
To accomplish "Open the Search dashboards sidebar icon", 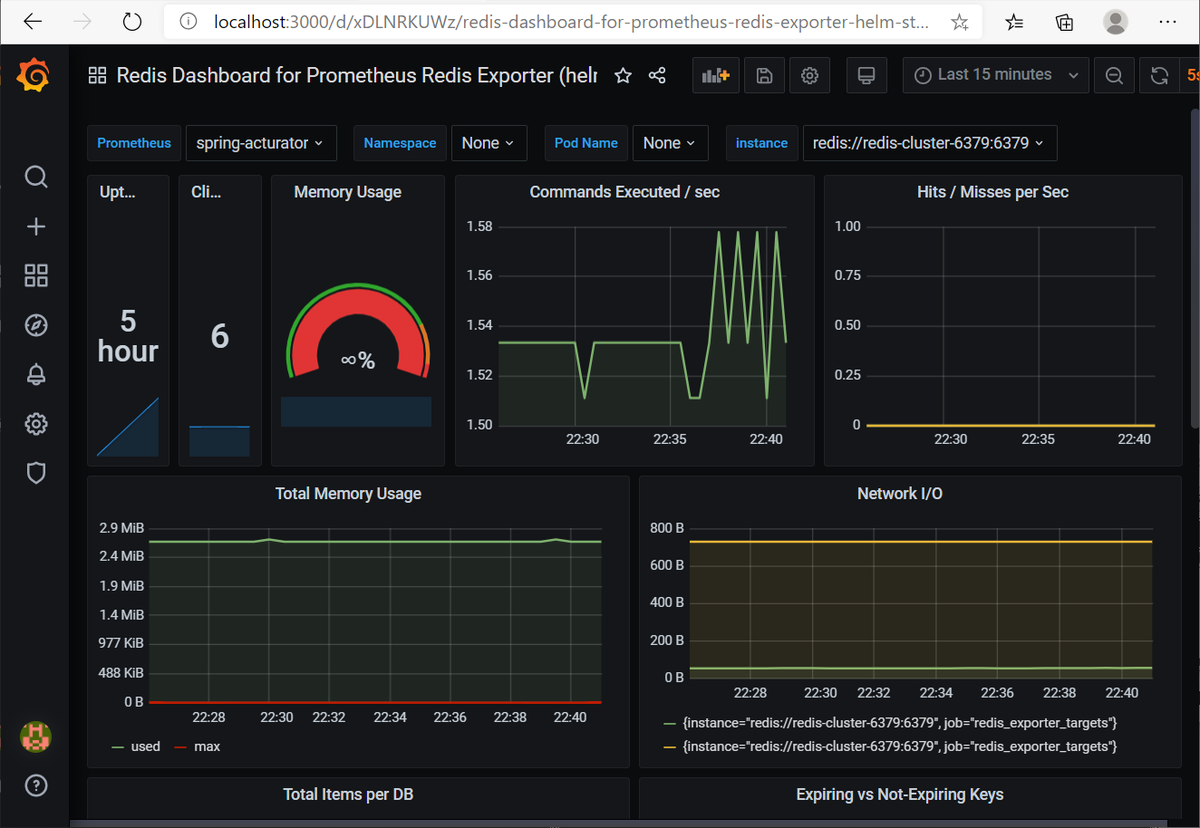I will (36, 177).
